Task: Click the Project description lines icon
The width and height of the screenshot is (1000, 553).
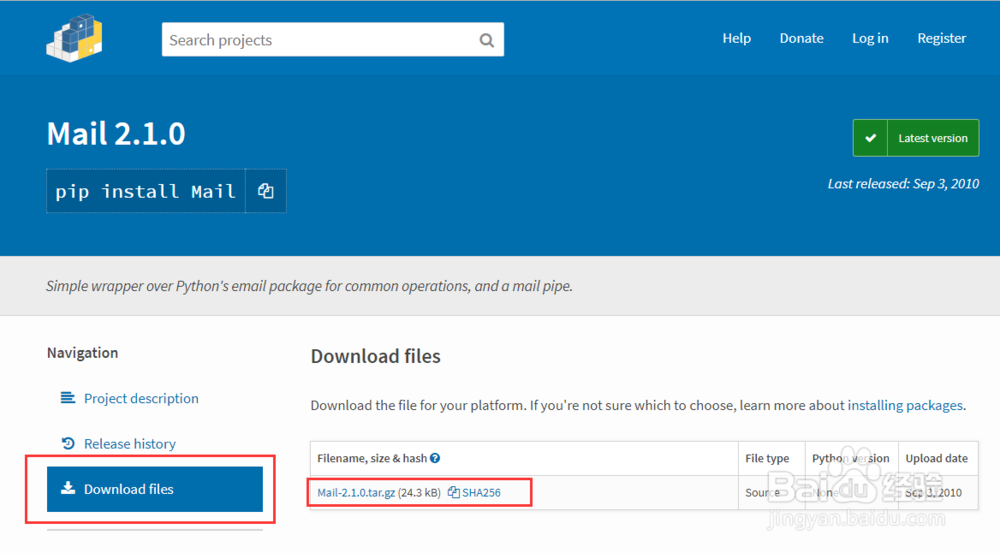Action: point(68,398)
